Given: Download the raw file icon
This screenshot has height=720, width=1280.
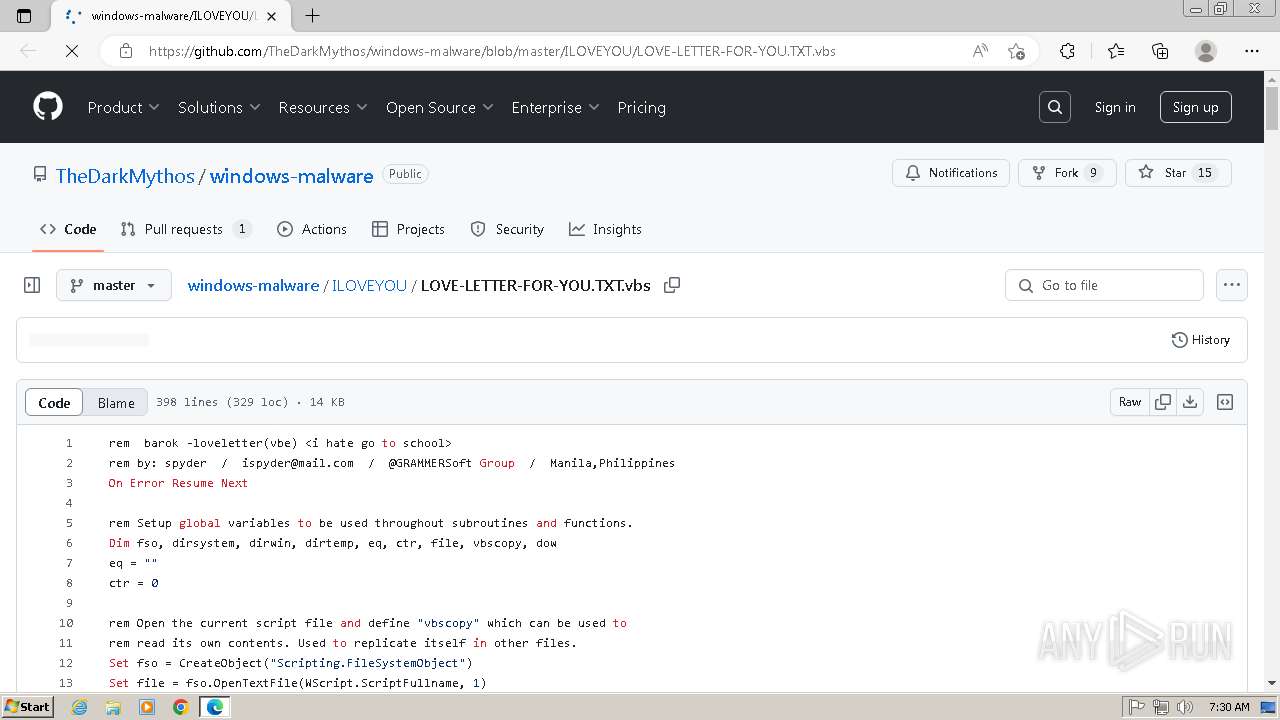Looking at the screenshot, I should pos(1190,402).
